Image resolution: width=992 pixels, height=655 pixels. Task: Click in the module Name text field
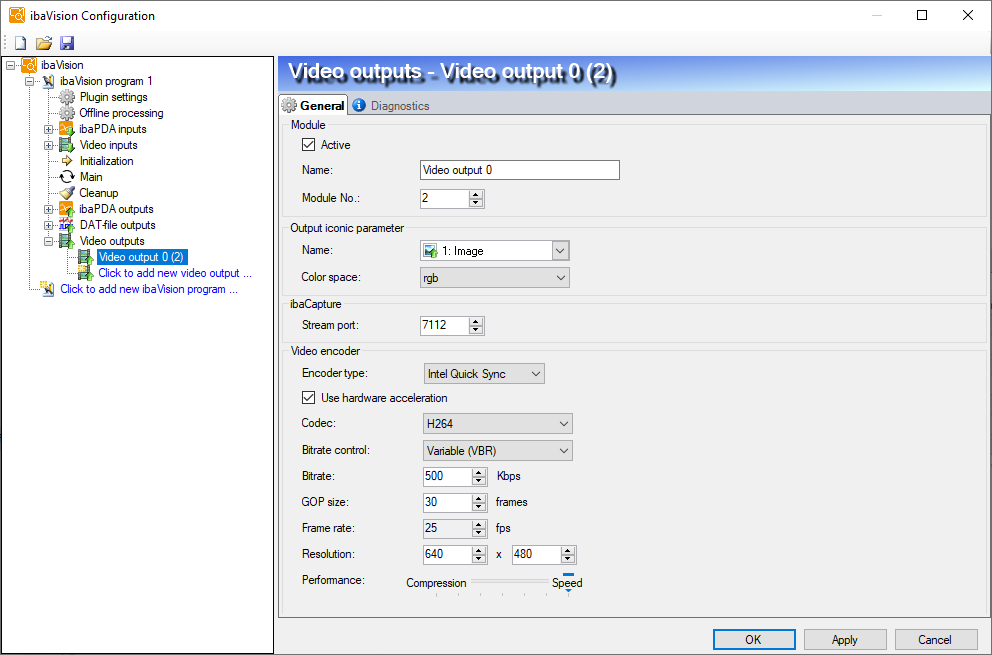tap(520, 170)
